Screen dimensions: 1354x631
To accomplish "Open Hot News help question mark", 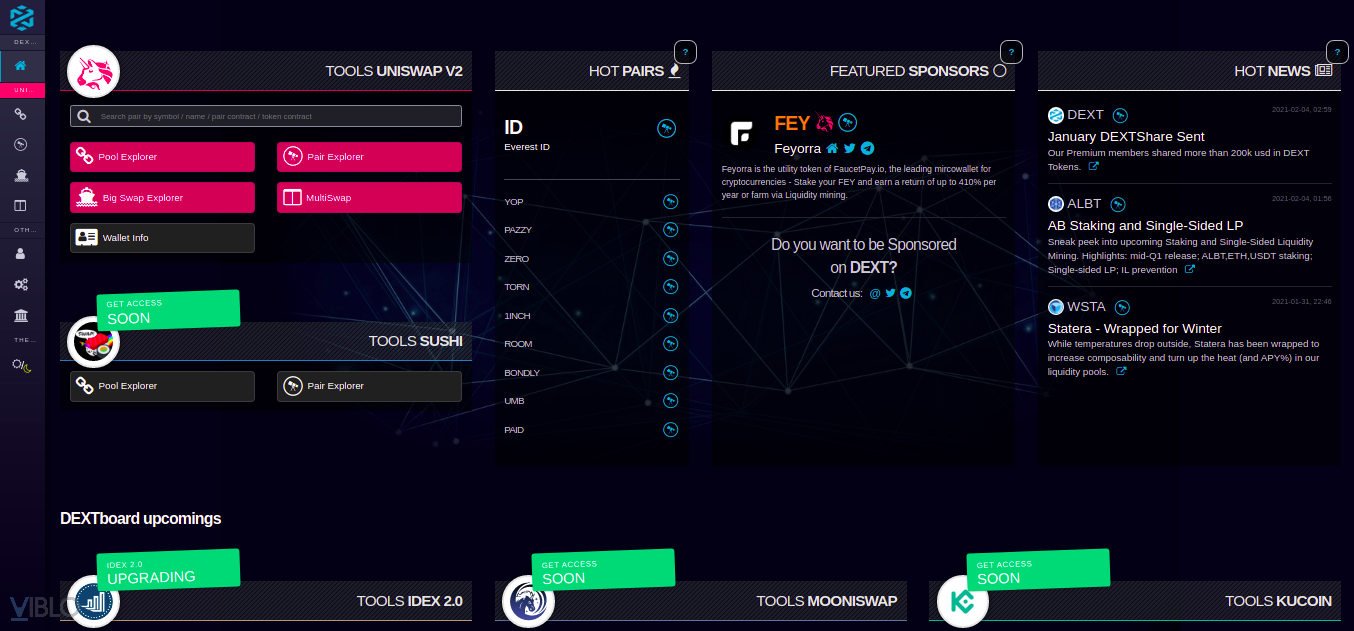I will (1337, 51).
